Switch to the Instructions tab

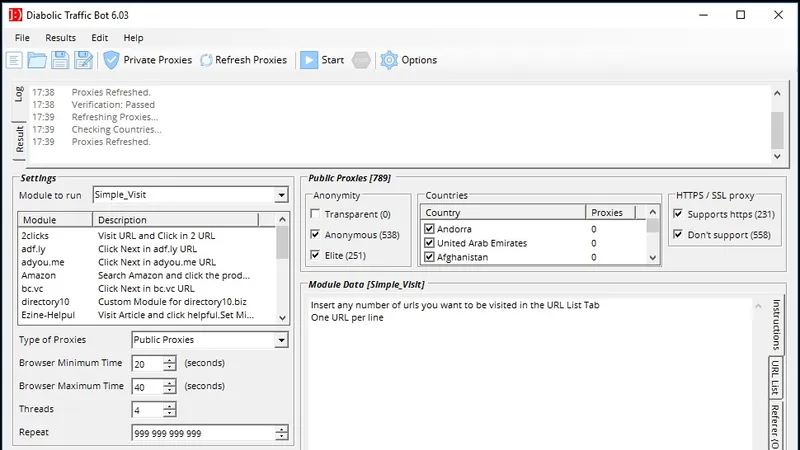[776, 324]
